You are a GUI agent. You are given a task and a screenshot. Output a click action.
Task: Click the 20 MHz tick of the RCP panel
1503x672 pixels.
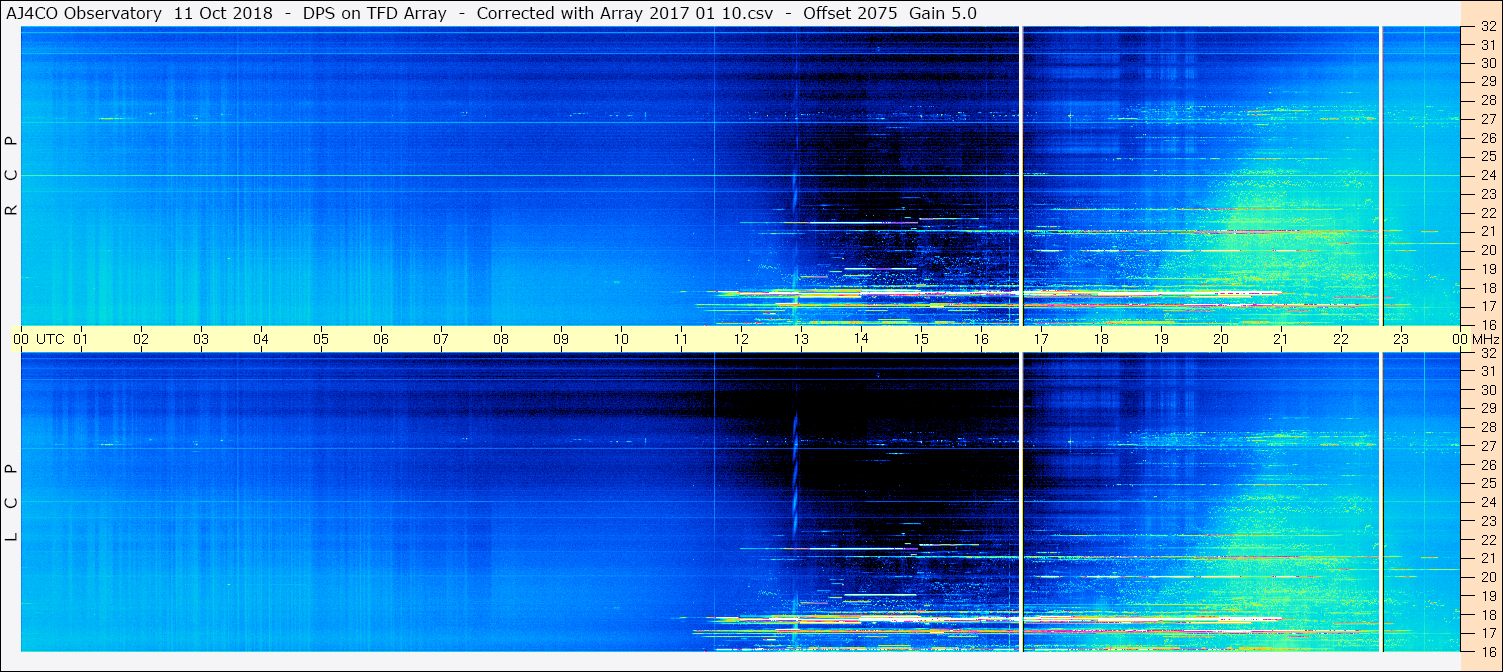pos(1487,250)
